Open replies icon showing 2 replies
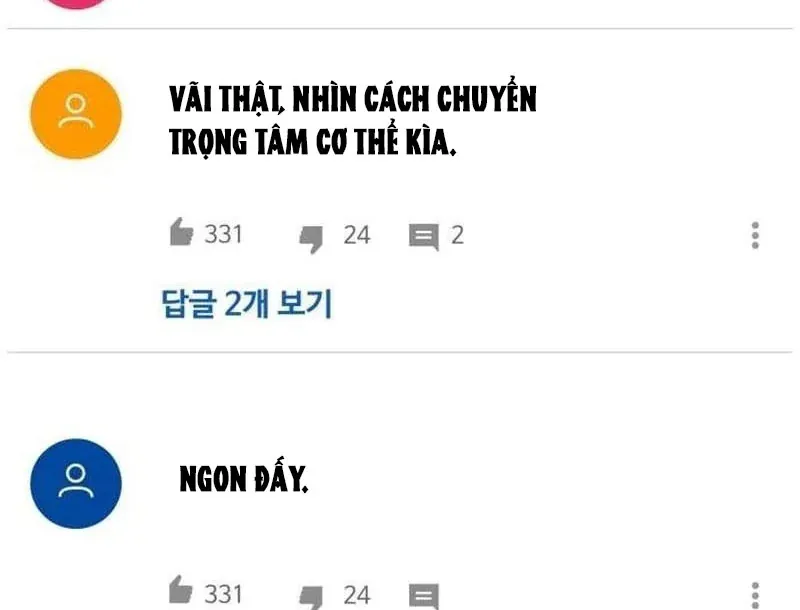This screenshot has height=610, width=800. point(423,237)
